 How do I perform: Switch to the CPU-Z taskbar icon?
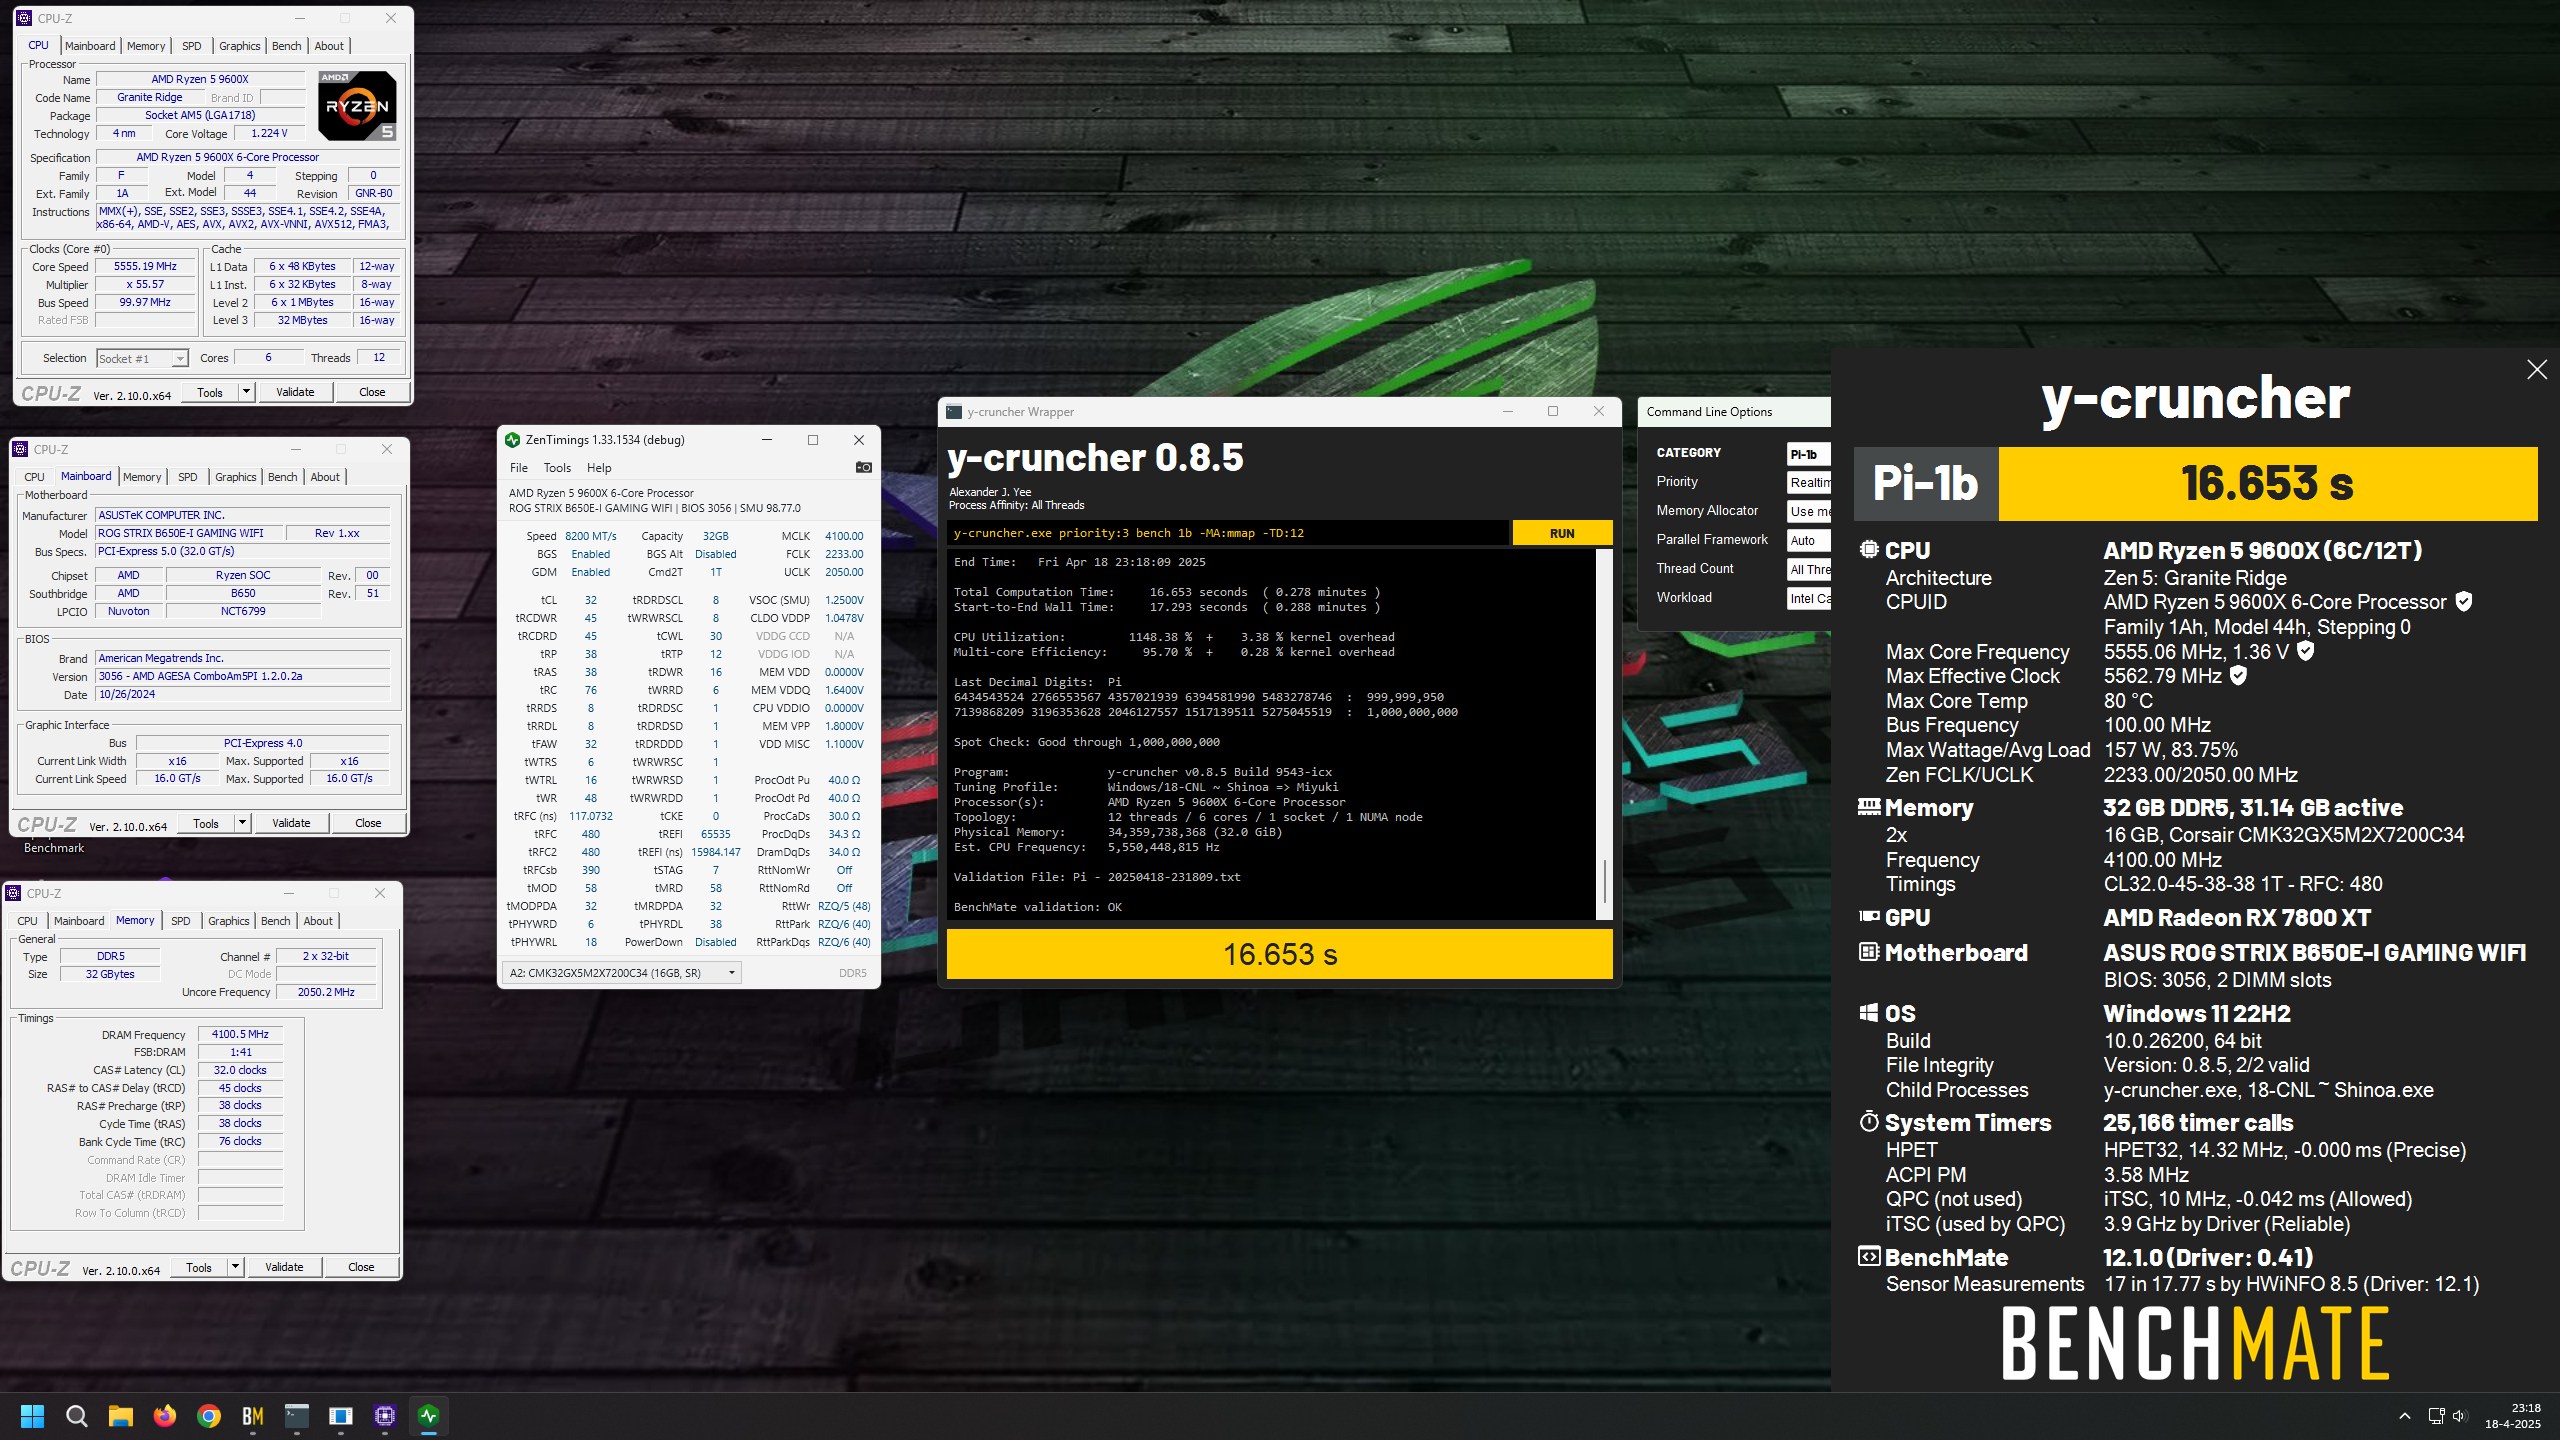385,1416
